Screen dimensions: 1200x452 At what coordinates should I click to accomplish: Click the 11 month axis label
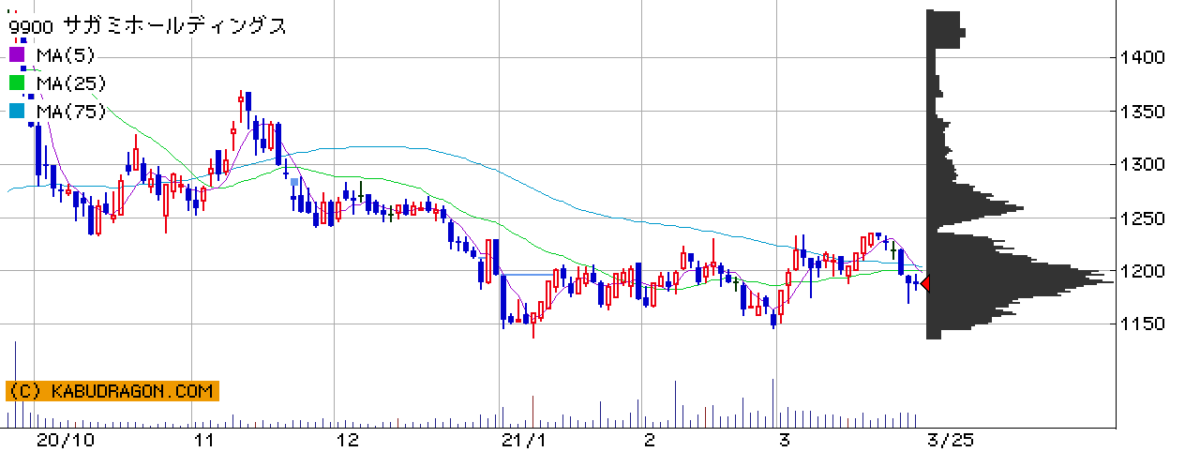click(204, 440)
